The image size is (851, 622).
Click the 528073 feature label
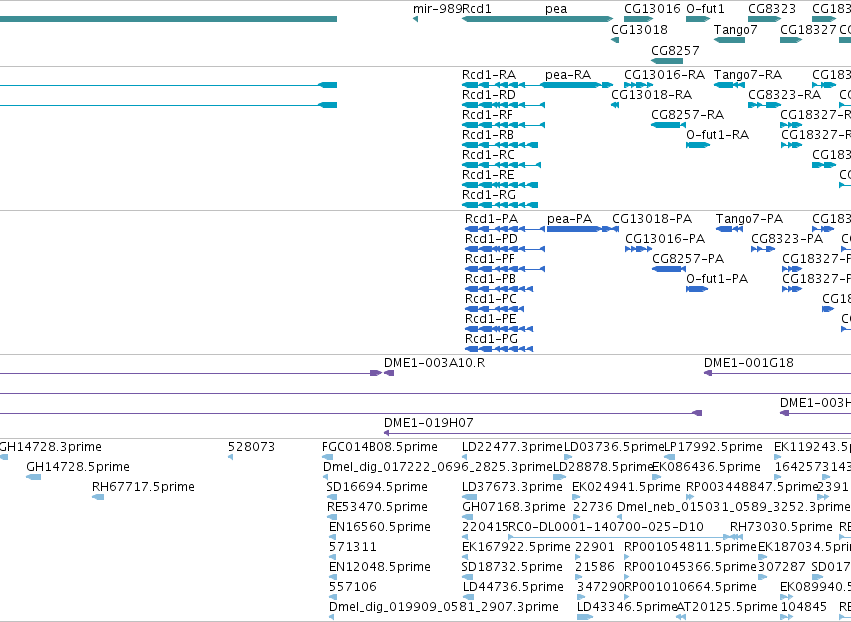tap(251, 447)
